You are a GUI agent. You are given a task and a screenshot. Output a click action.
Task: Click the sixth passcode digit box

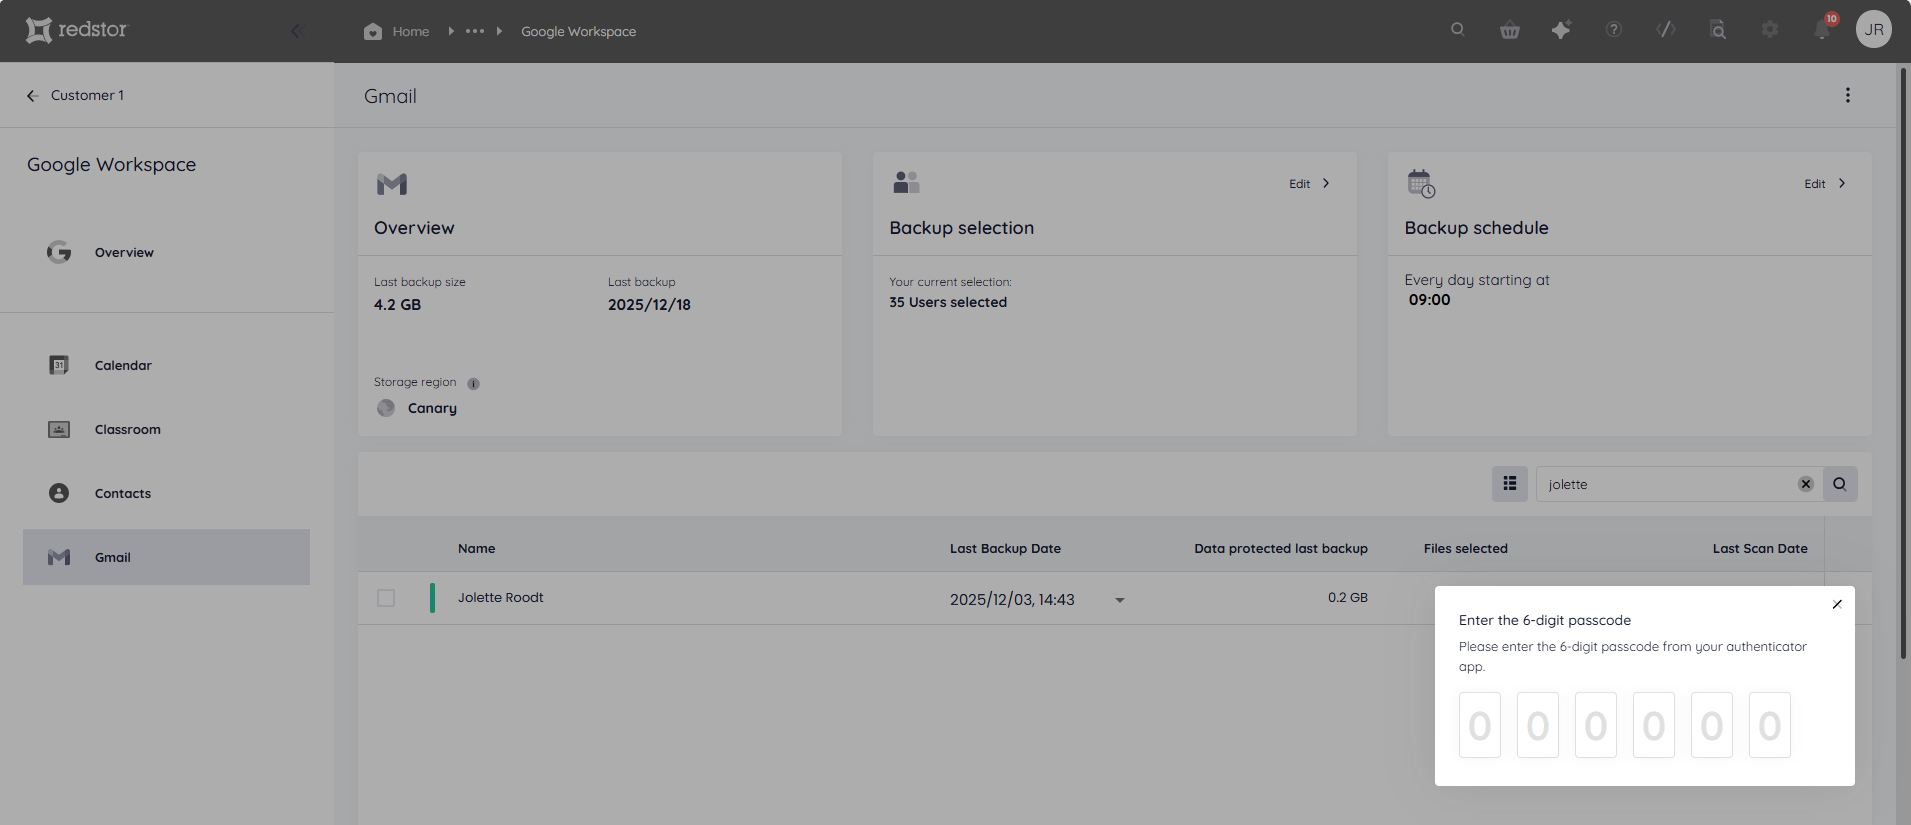coord(1770,725)
